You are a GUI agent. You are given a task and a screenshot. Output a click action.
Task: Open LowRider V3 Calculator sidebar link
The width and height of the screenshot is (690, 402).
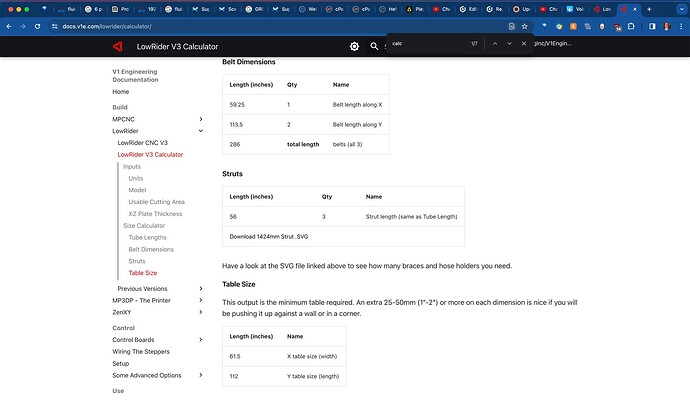150,155
